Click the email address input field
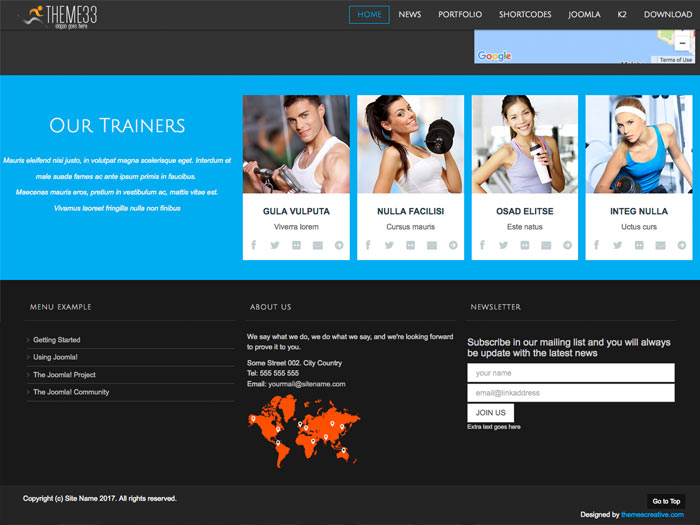Screen dimensions: 700x525 pyautogui.click(x=570, y=393)
